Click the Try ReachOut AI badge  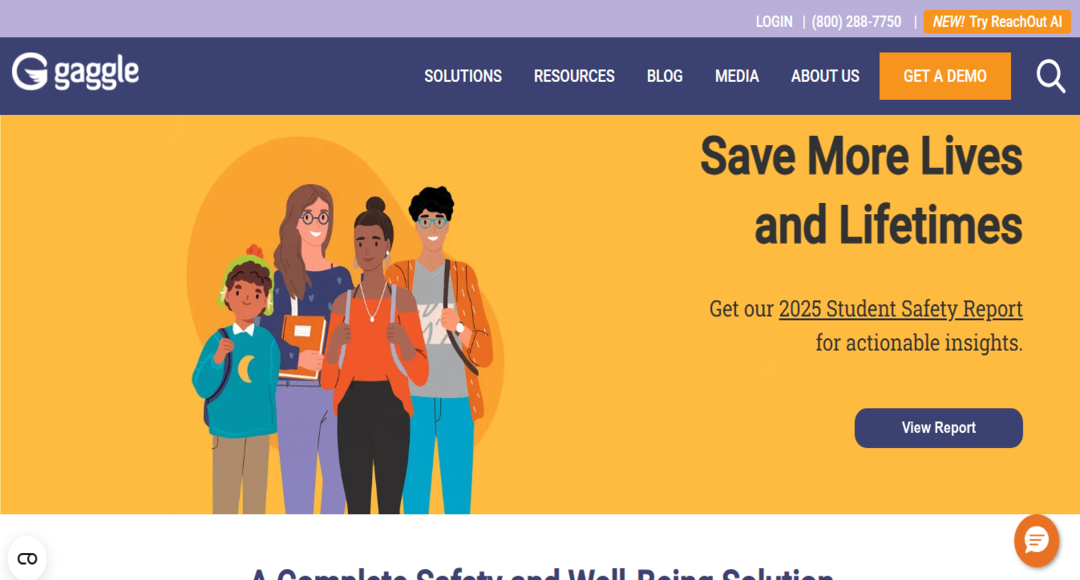pyautogui.click(x=997, y=22)
